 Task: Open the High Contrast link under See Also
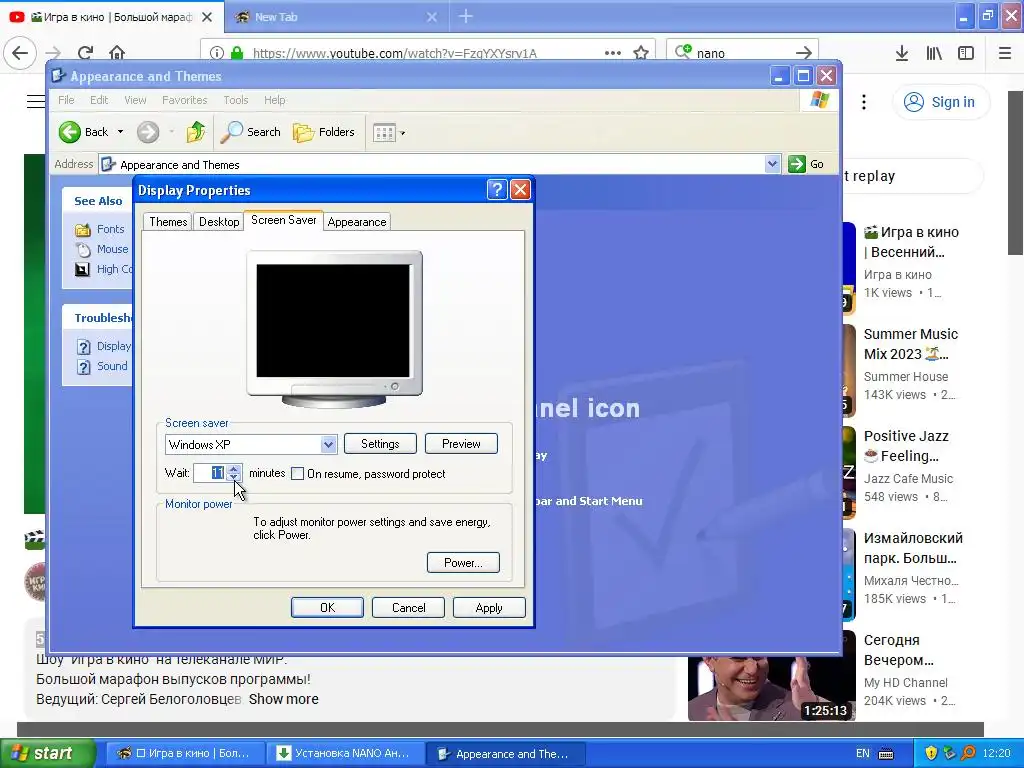click(x=114, y=269)
